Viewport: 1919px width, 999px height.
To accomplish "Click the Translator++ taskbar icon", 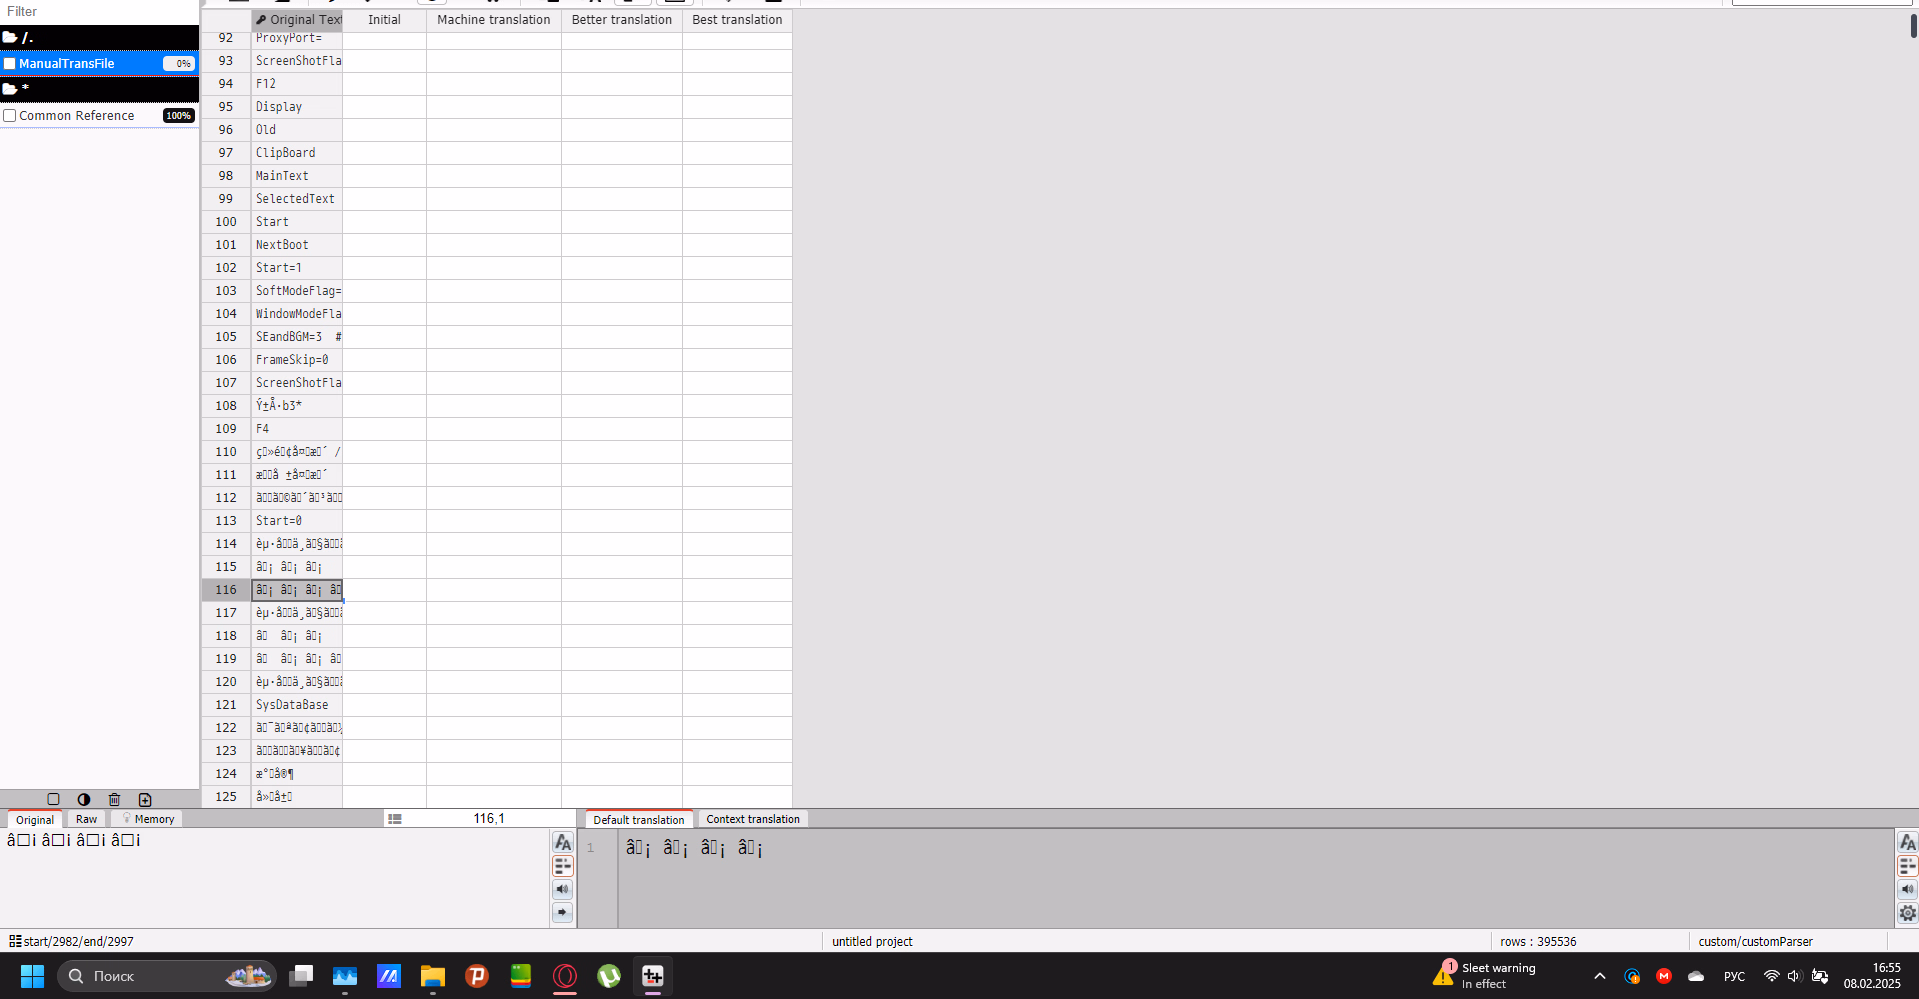I will [653, 976].
